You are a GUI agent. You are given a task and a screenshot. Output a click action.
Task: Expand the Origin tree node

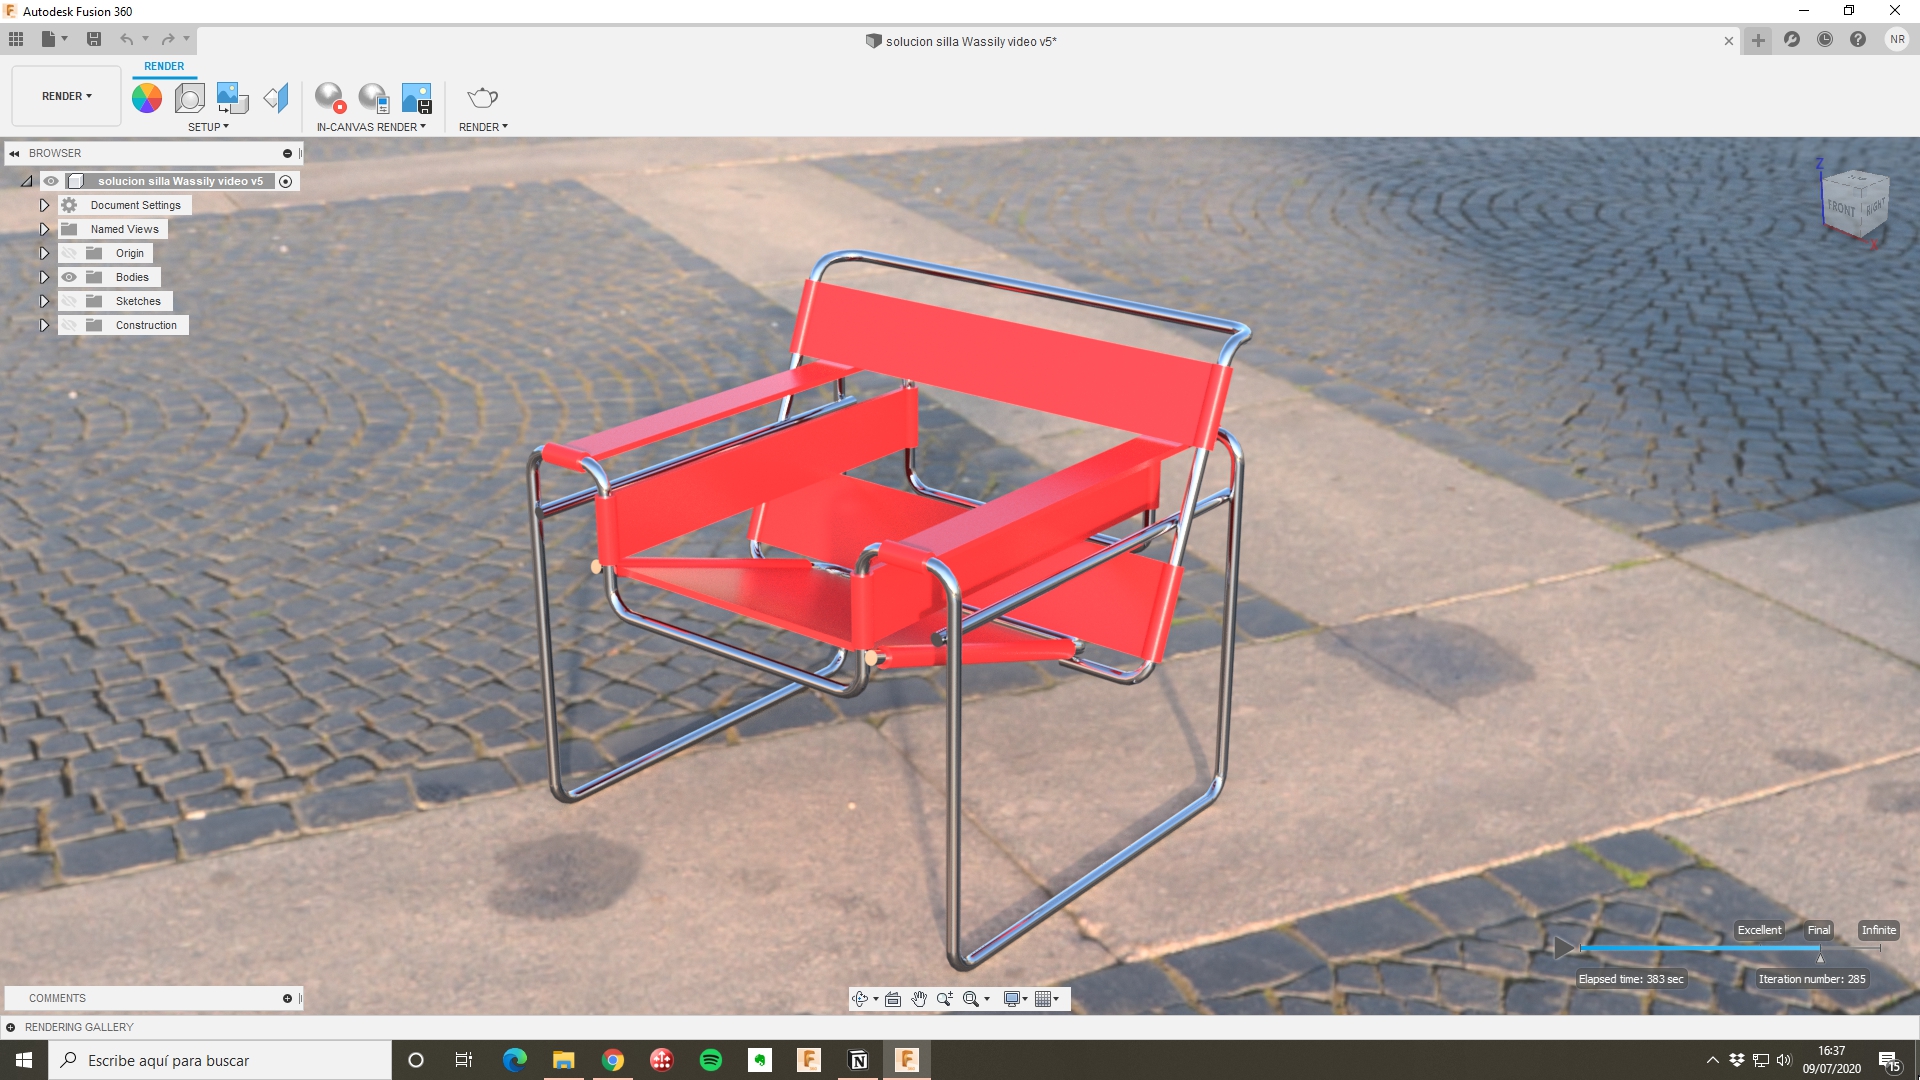click(x=44, y=253)
